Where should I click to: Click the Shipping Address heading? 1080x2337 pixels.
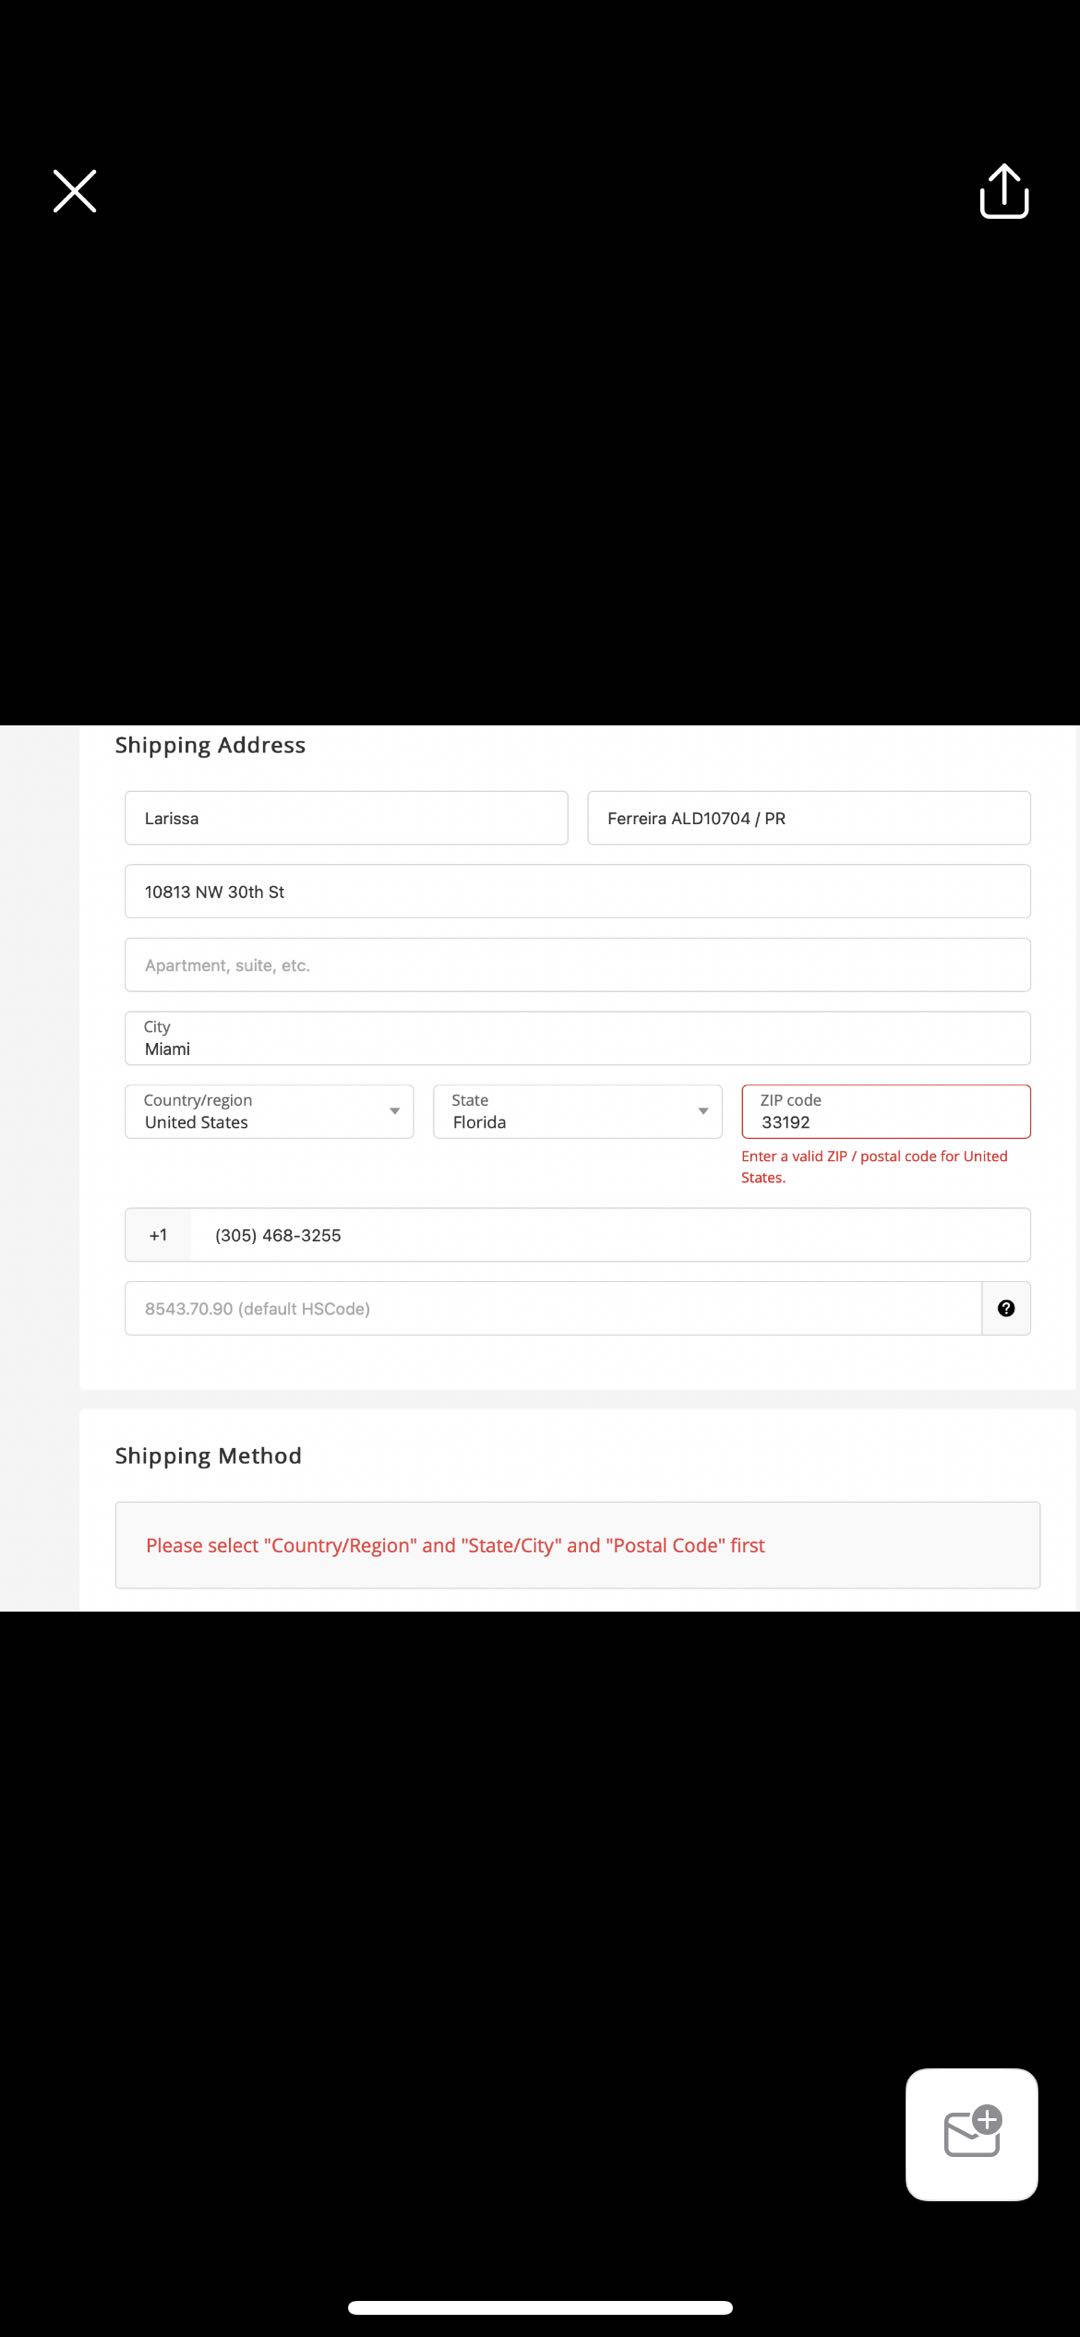(210, 745)
